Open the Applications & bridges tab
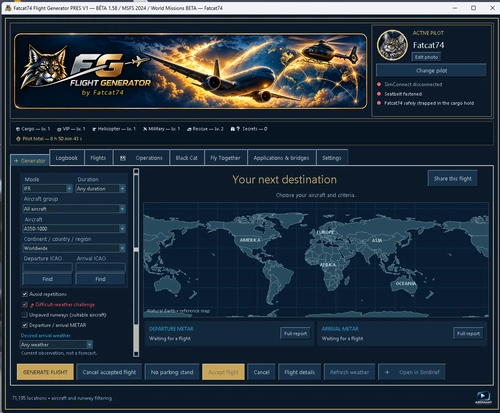 pyautogui.click(x=281, y=158)
